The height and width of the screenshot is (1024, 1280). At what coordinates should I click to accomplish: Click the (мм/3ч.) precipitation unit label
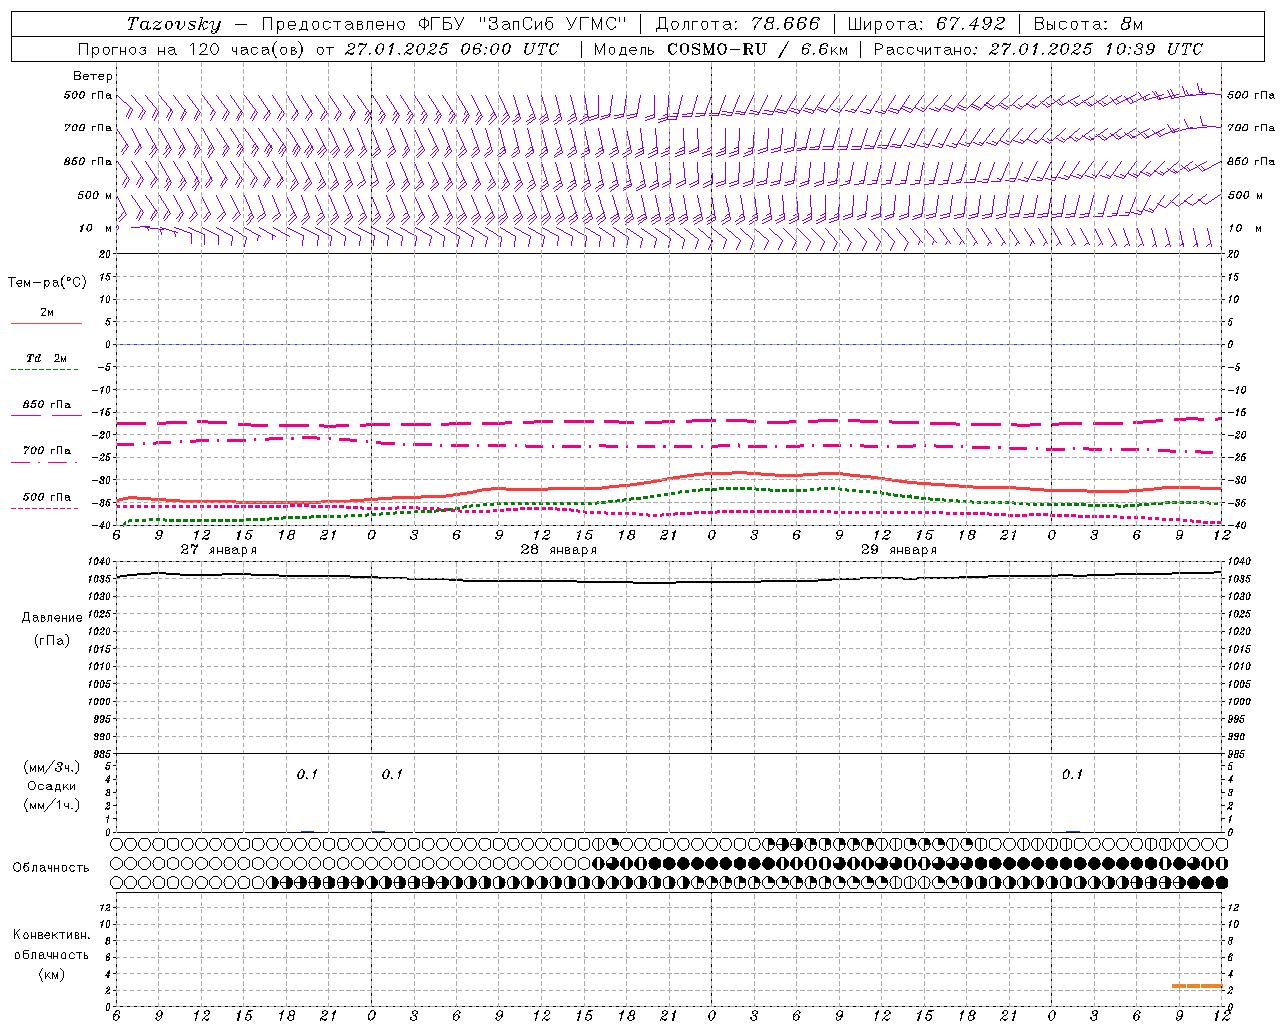(x=52, y=767)
